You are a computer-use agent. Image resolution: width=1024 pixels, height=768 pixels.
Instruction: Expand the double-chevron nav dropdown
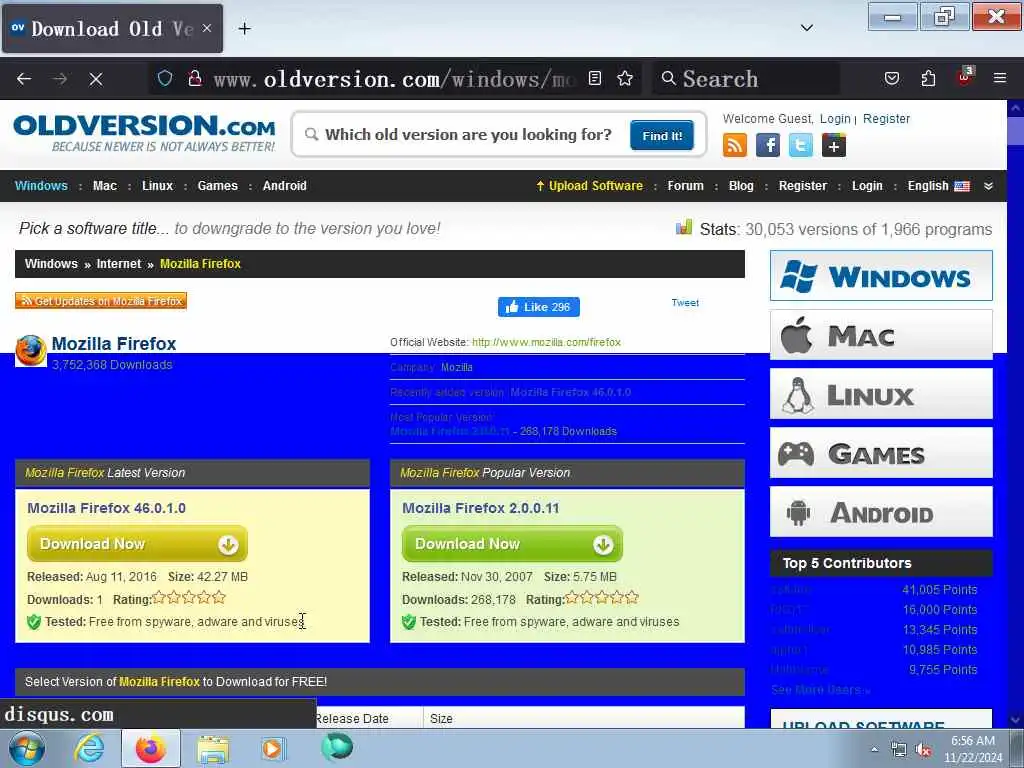point(988,186)
